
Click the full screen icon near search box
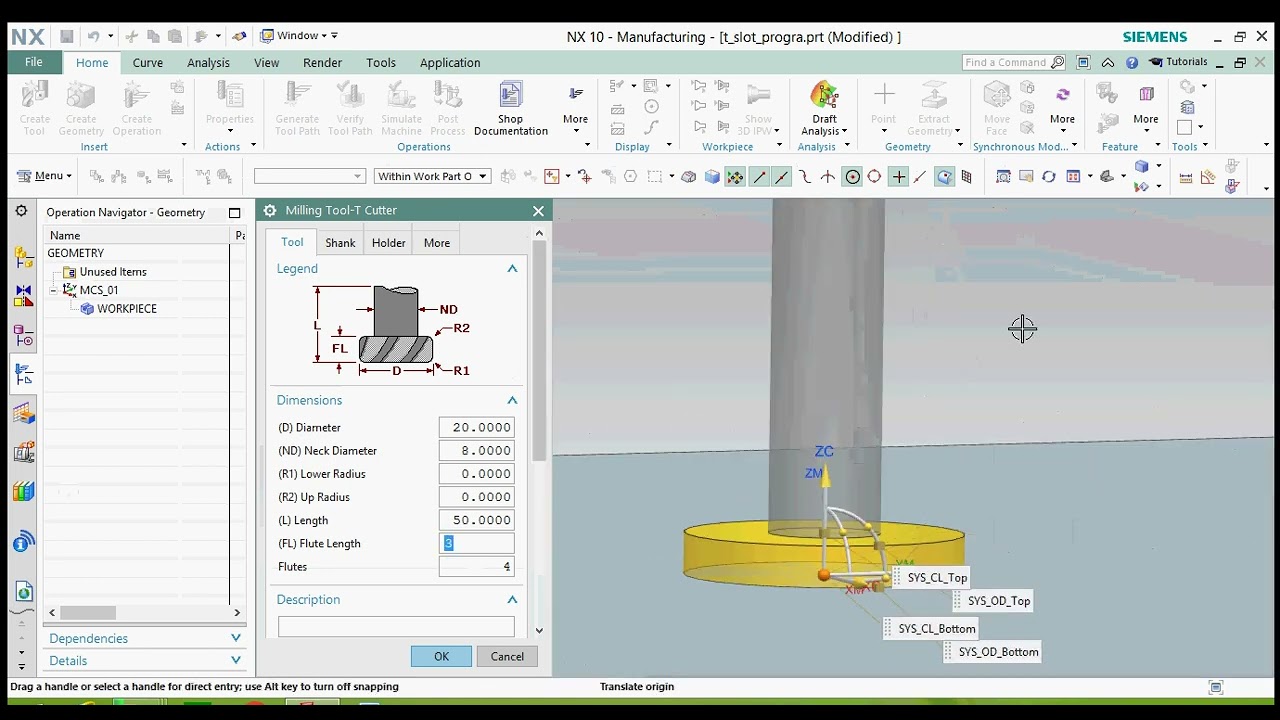click(x=1083, y=62)
